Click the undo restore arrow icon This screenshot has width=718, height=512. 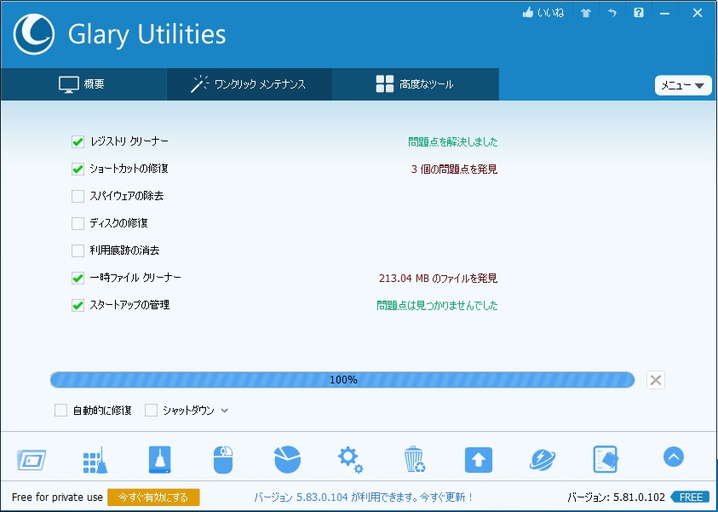coord(612,13)
